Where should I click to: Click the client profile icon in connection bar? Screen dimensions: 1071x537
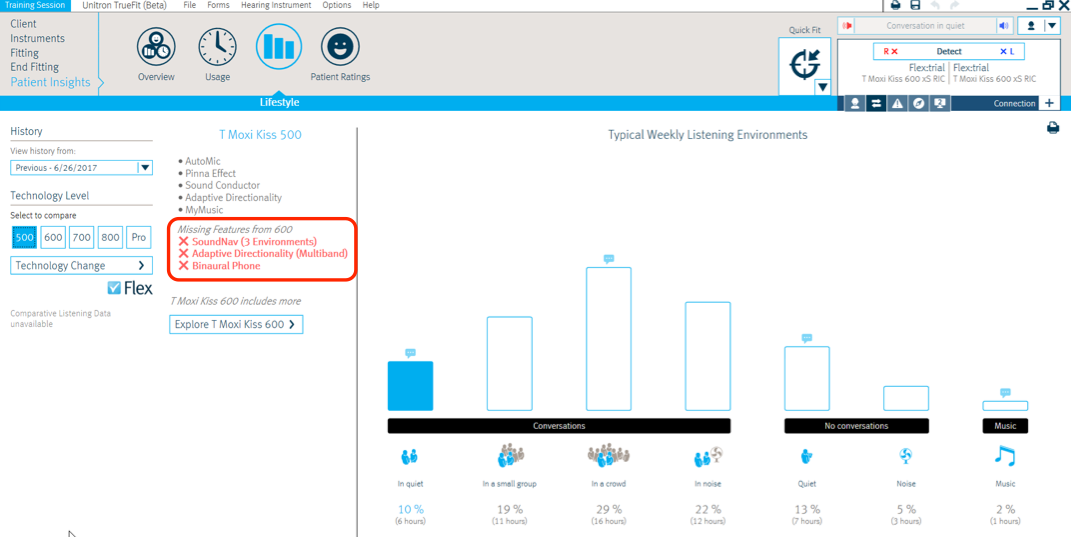tap(854, 103)
